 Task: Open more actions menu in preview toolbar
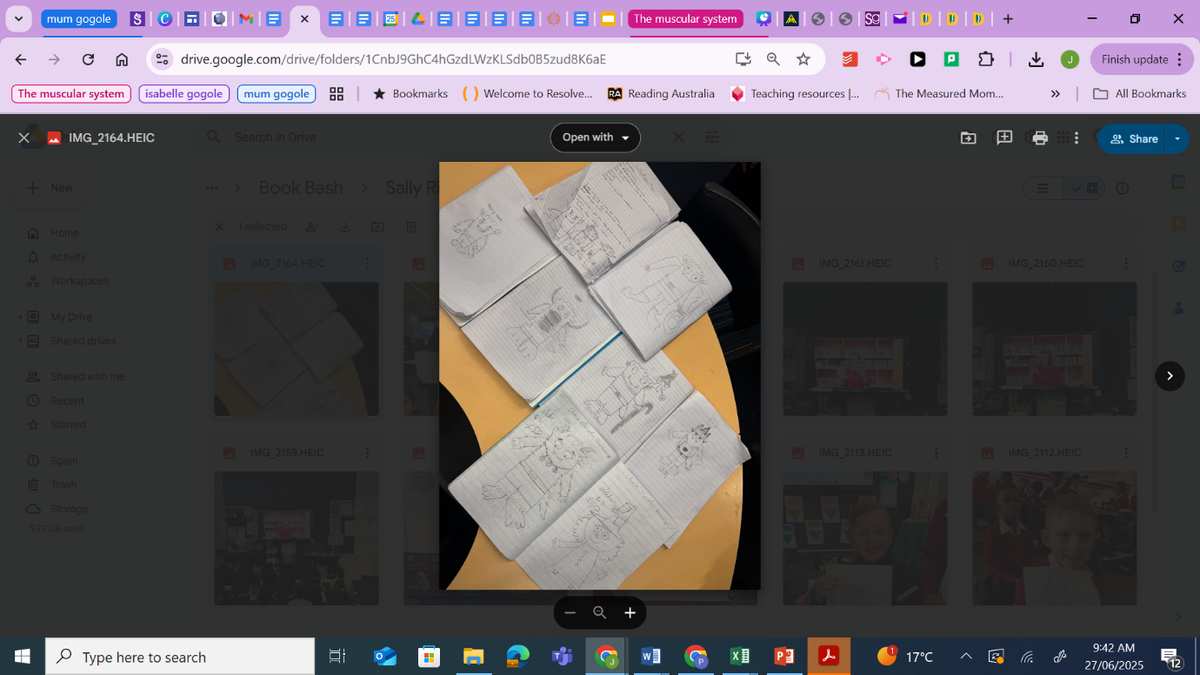1076,138
